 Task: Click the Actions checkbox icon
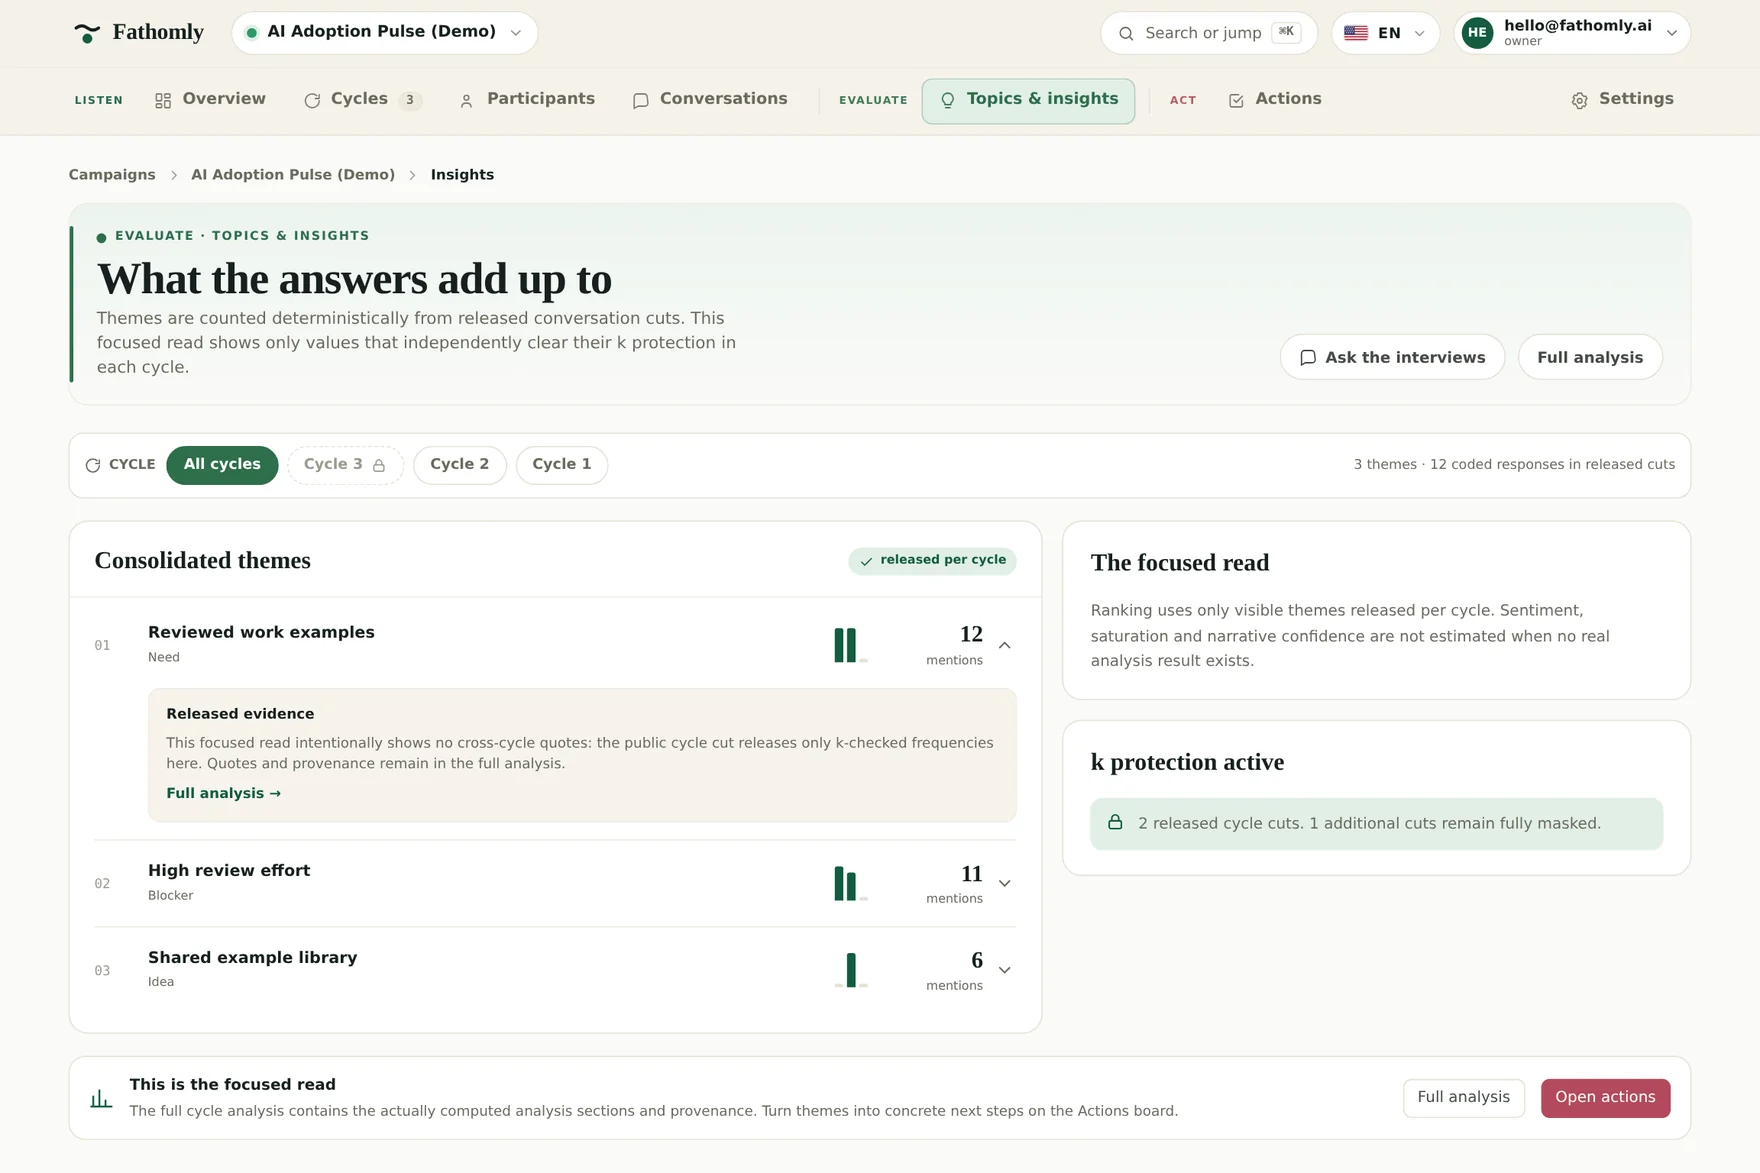click(x=1236, y=100)
